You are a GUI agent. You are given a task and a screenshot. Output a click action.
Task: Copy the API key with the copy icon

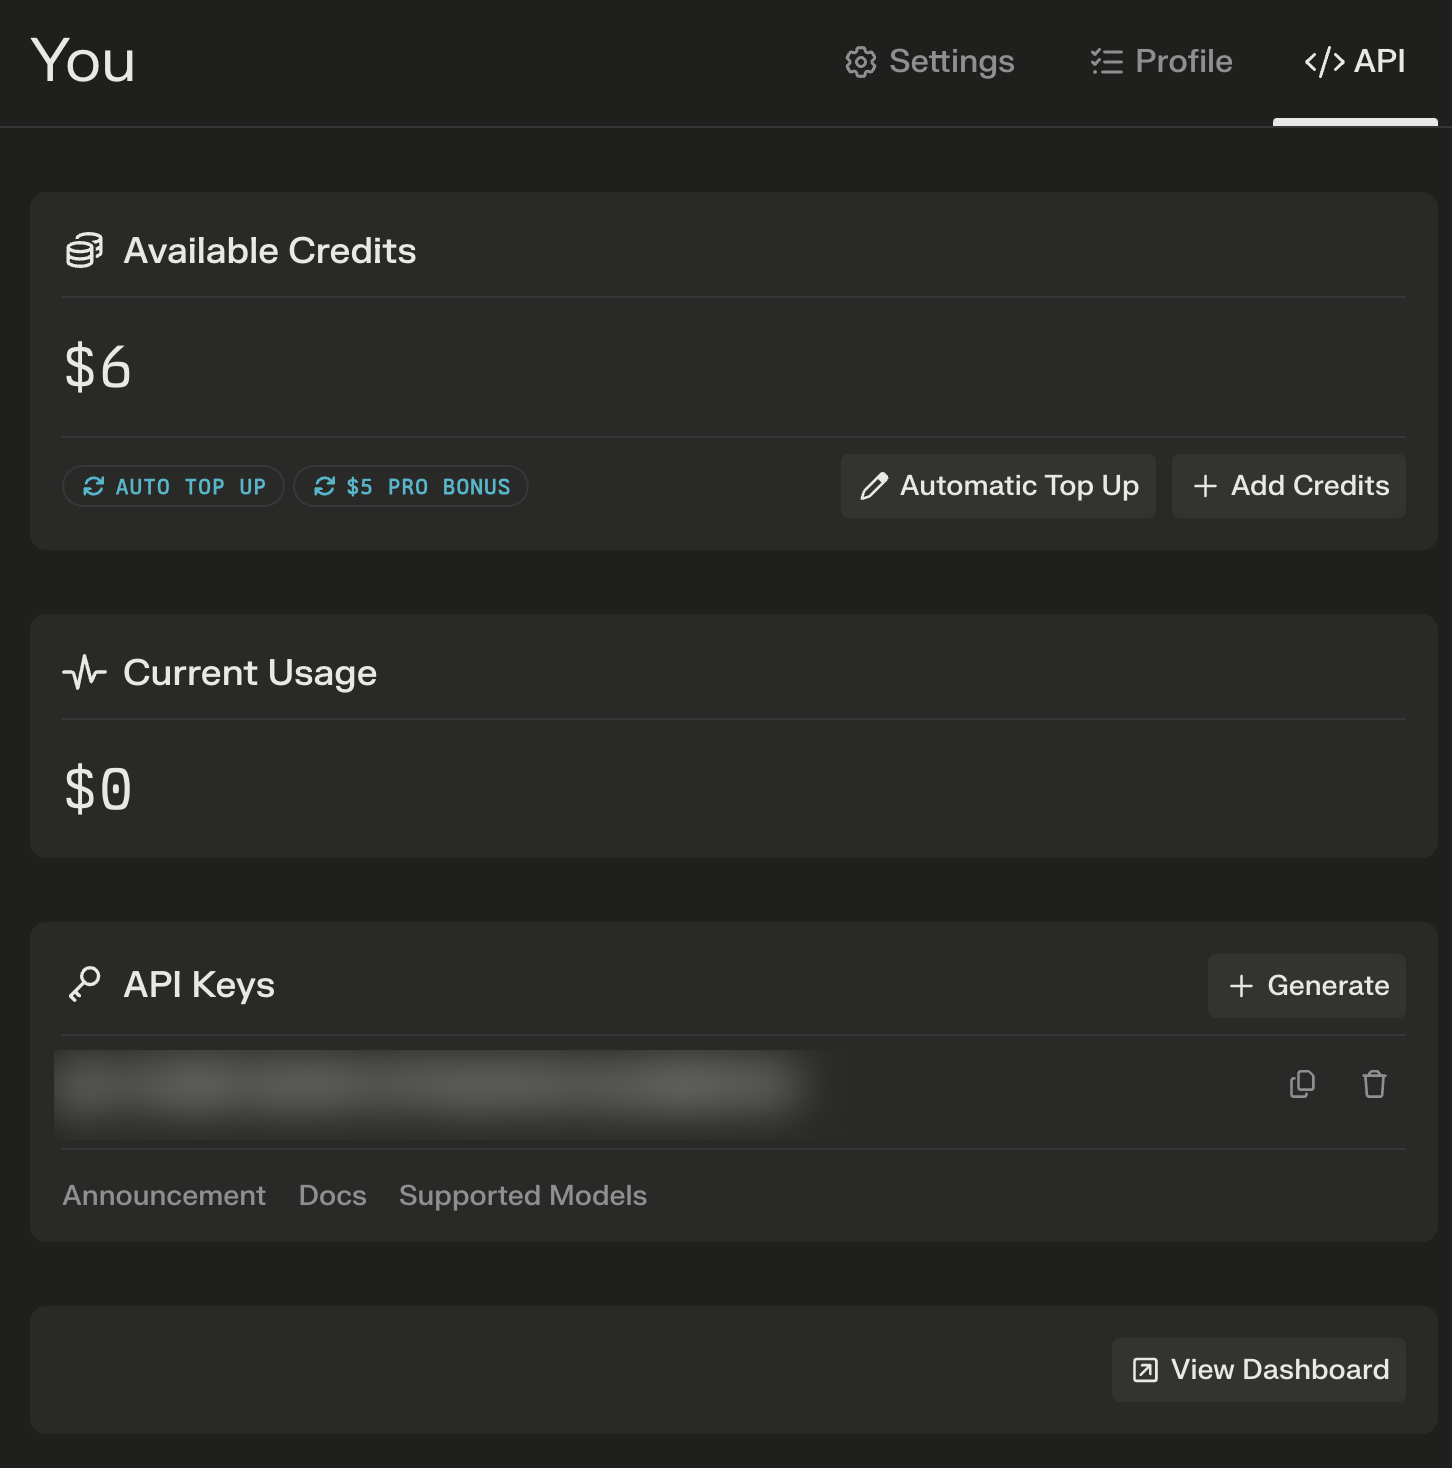click(1302, 1084)
